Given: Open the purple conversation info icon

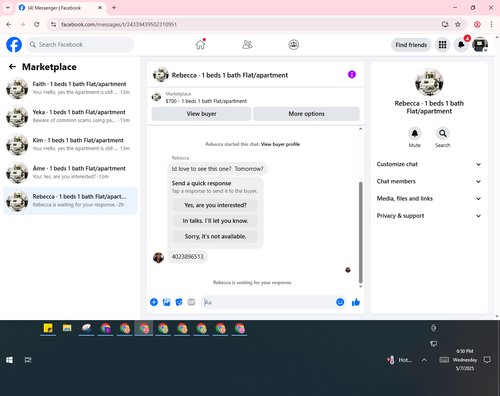Looking at the screenshot, I should point(352,74).
